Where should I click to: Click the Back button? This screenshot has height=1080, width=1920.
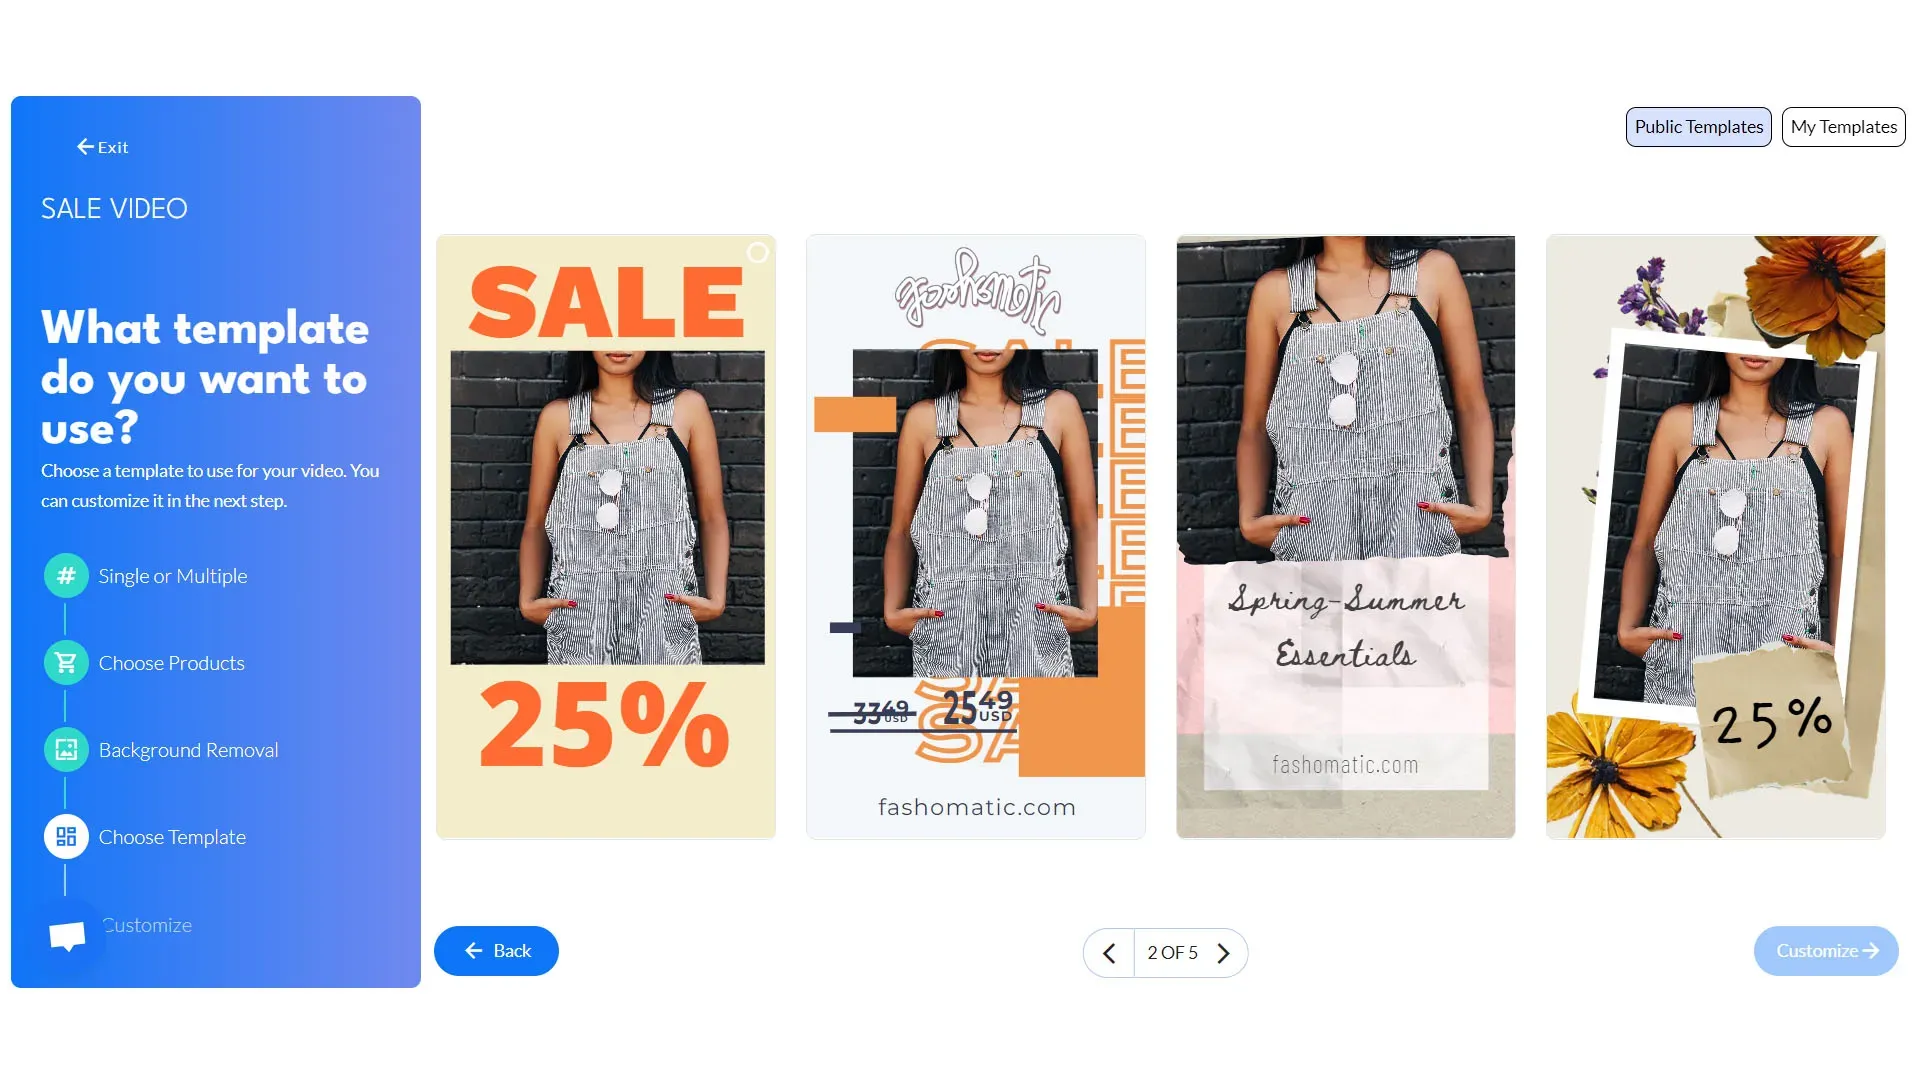tap(496, 951)
